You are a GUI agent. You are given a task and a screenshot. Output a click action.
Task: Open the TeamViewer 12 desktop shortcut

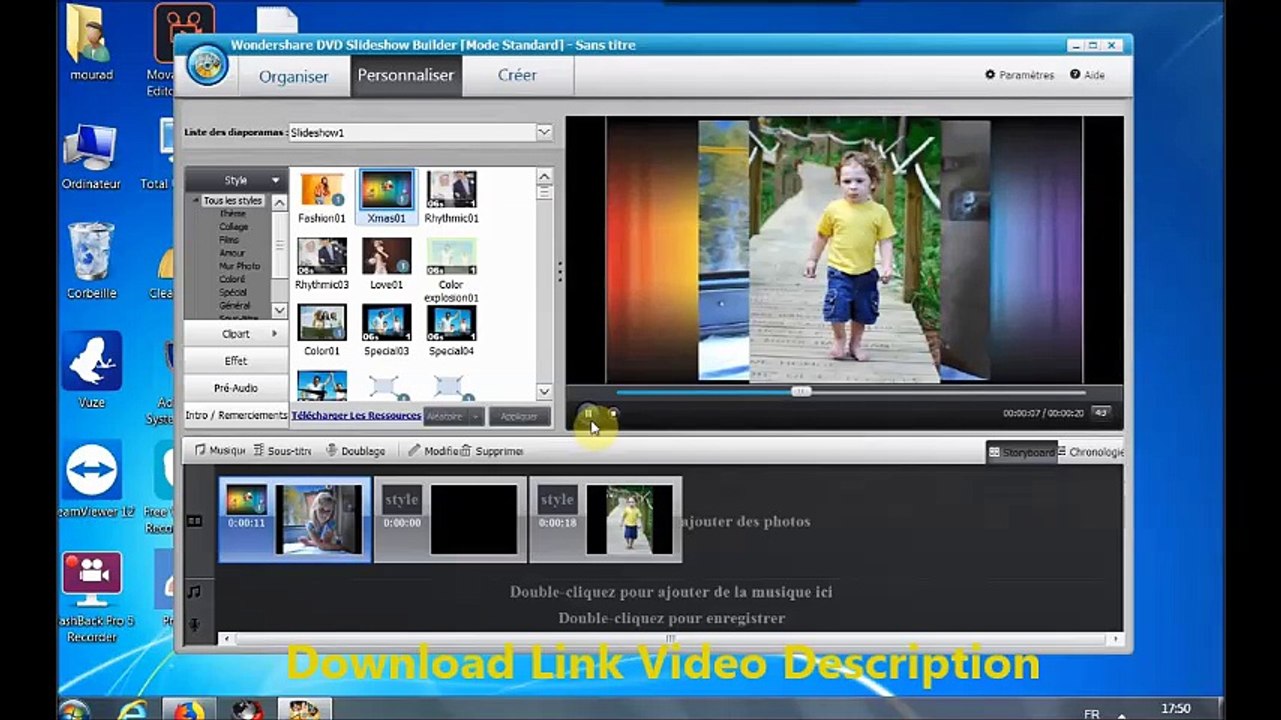[94, 480]
